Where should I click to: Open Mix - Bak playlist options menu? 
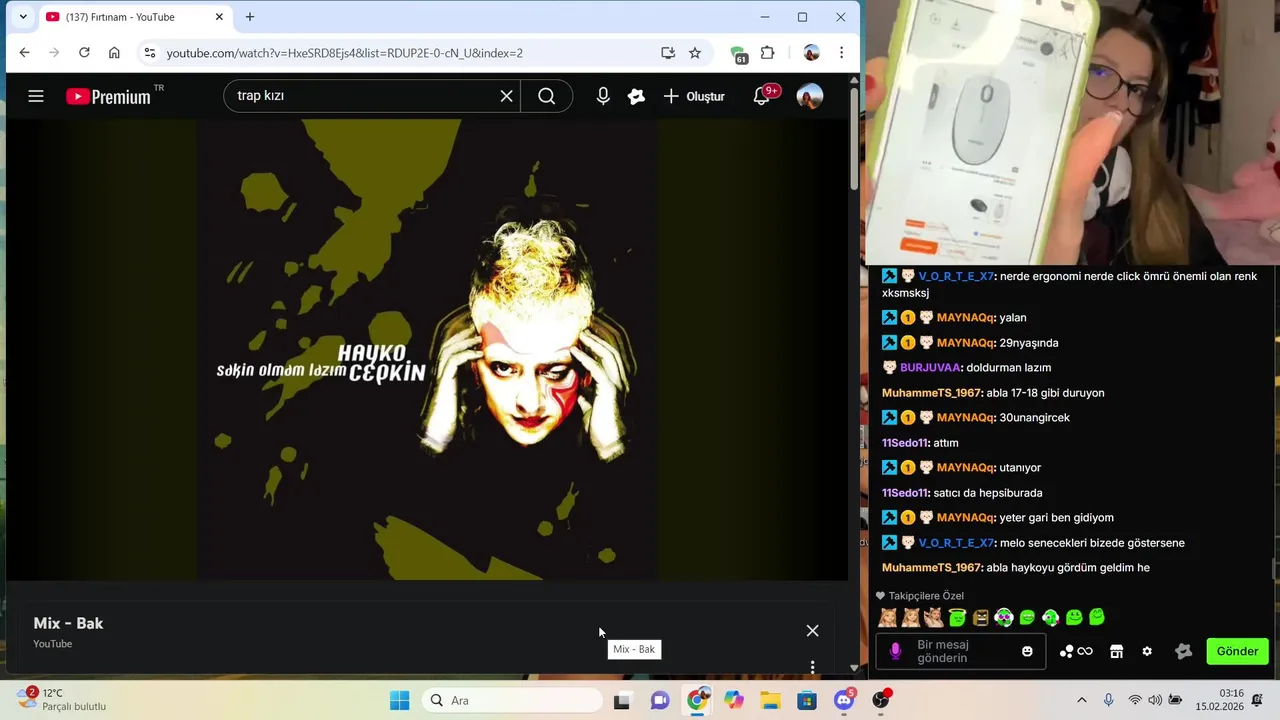(x=812, y=666)
